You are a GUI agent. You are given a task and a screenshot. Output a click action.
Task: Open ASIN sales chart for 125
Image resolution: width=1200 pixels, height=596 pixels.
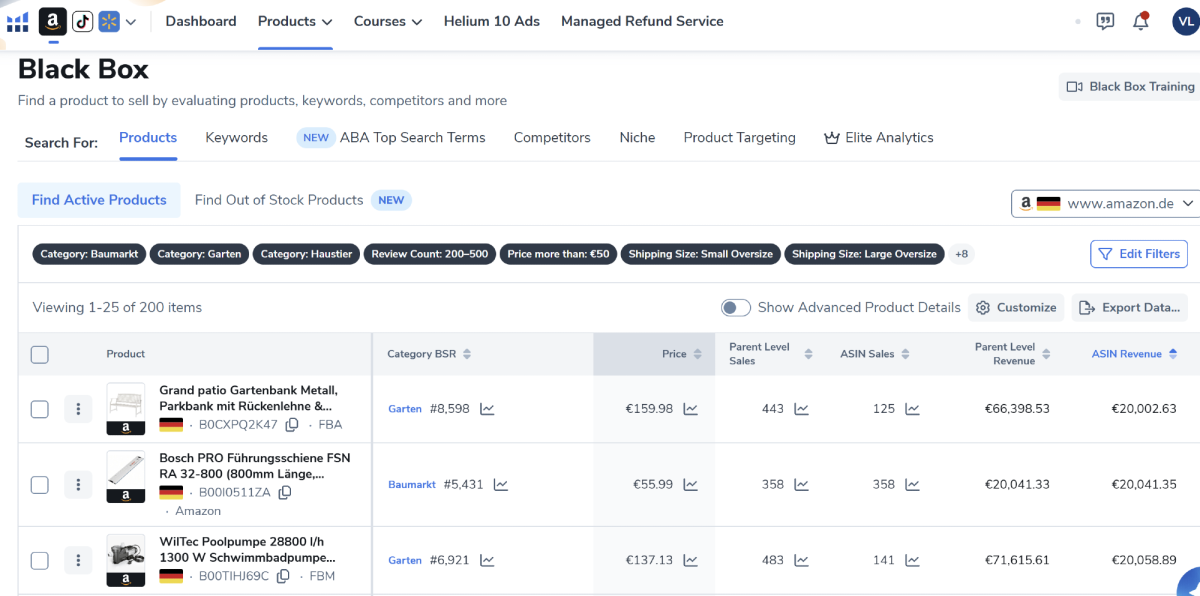(912, 409)
